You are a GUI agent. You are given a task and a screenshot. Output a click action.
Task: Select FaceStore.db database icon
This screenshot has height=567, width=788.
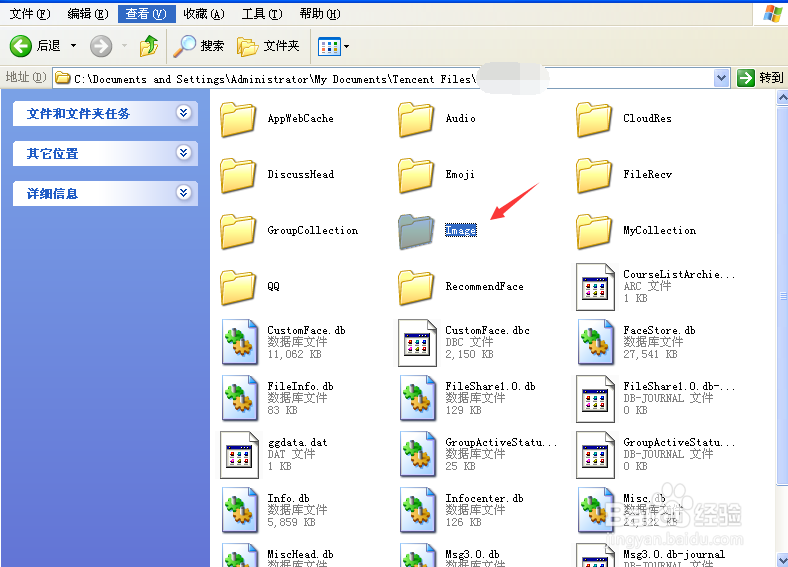[596, 342]
